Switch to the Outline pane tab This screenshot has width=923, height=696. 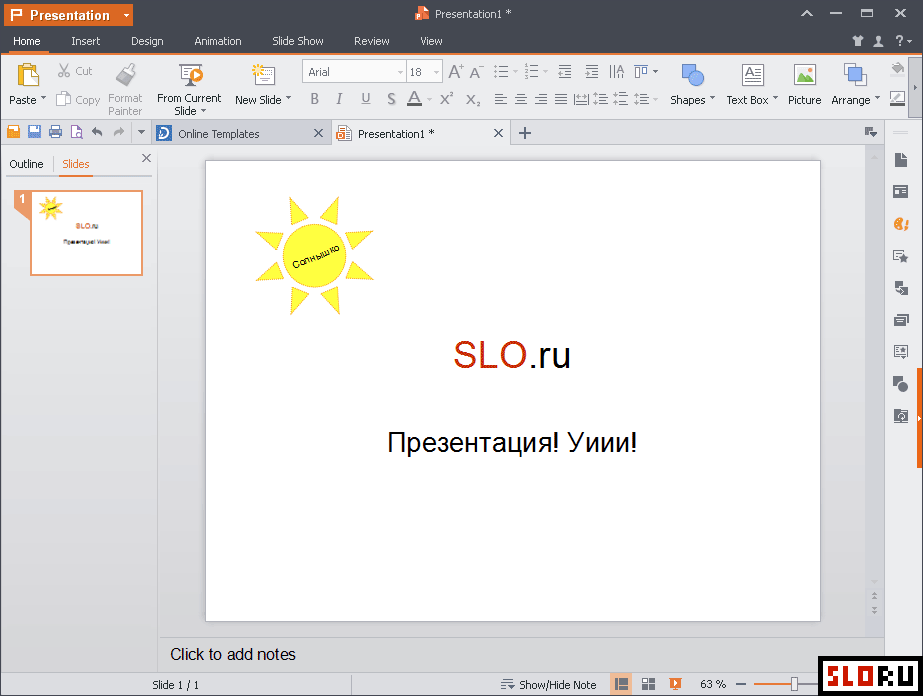[x=26, y=164]
